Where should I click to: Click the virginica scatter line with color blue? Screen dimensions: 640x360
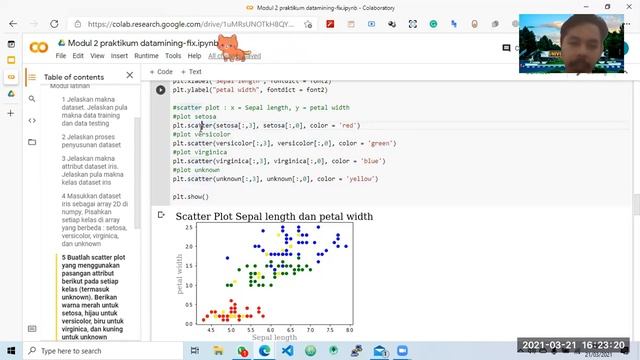pos(279,161)
